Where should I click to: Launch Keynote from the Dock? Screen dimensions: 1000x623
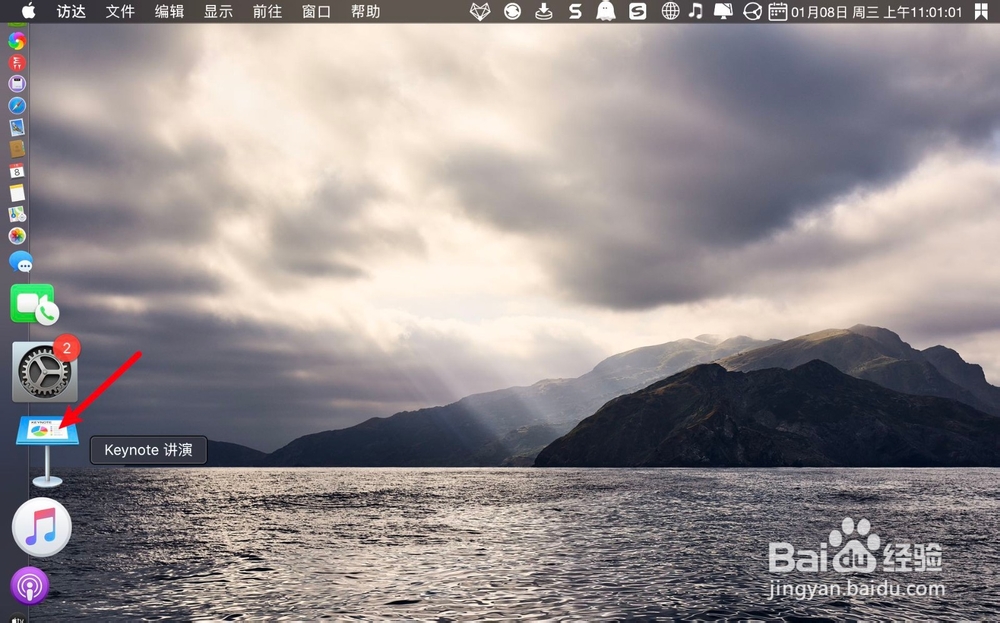(x=47, y=450)
